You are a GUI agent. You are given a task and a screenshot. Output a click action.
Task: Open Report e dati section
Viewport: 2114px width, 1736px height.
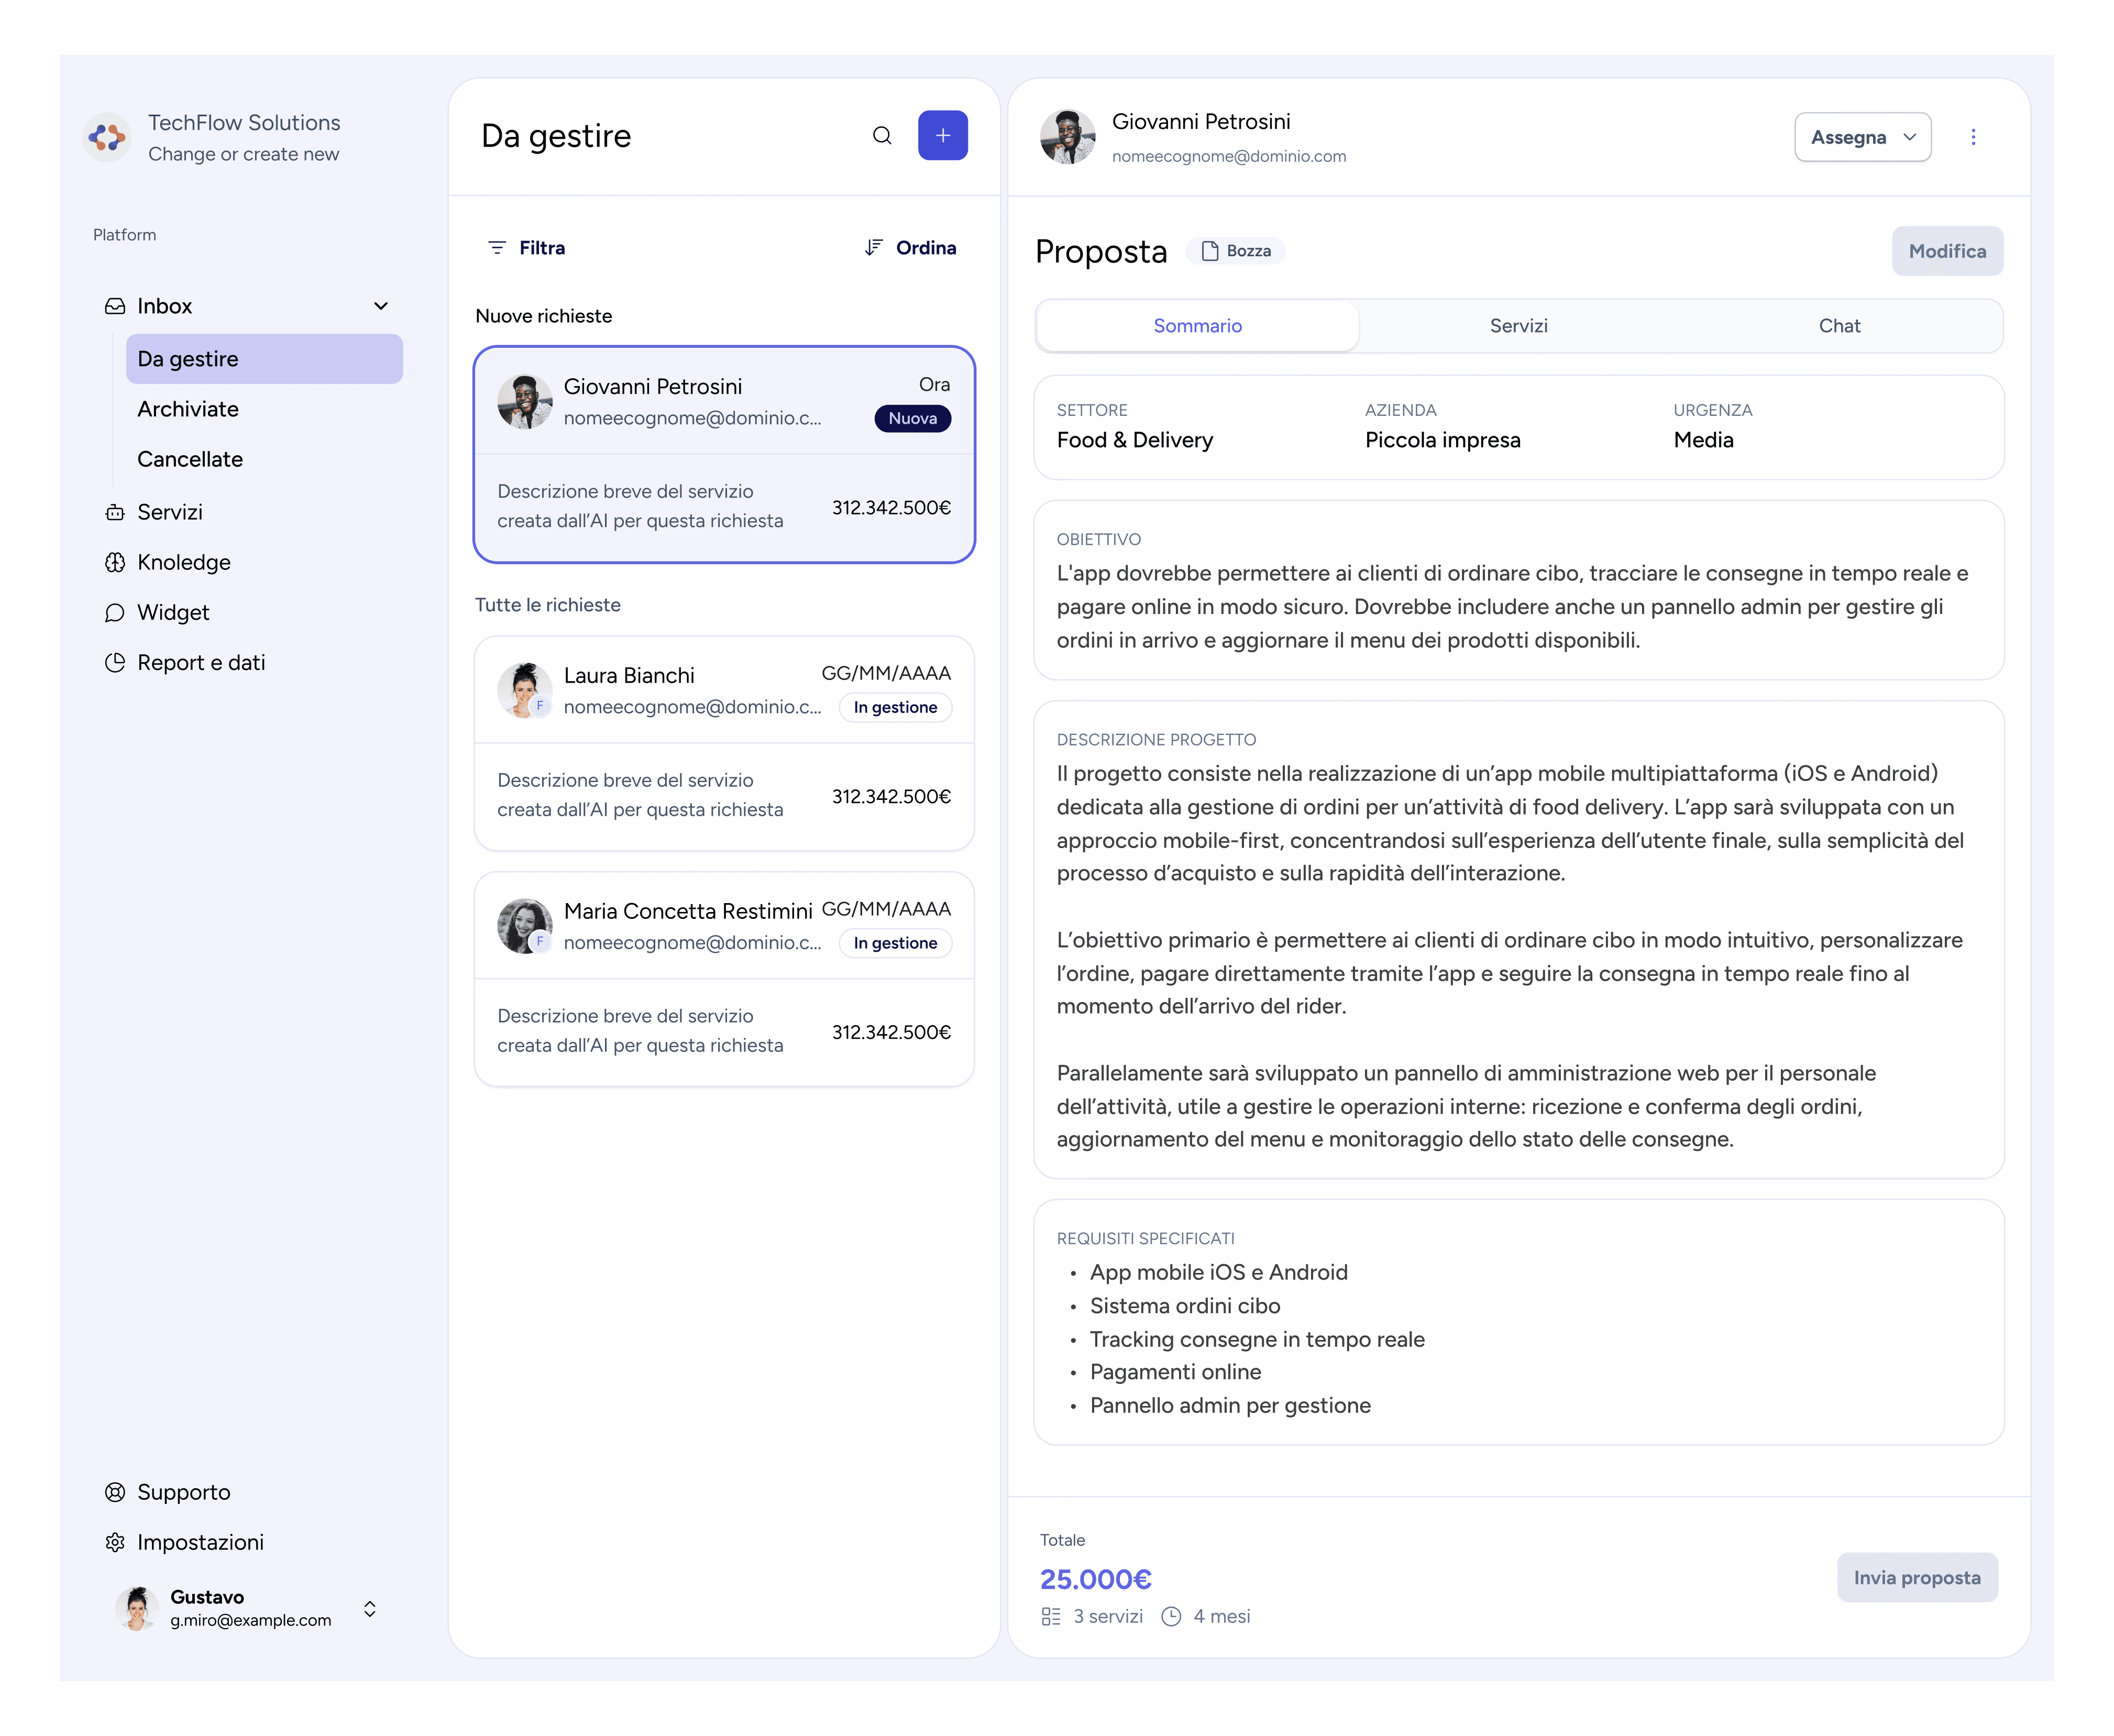(x=200, y=662)
